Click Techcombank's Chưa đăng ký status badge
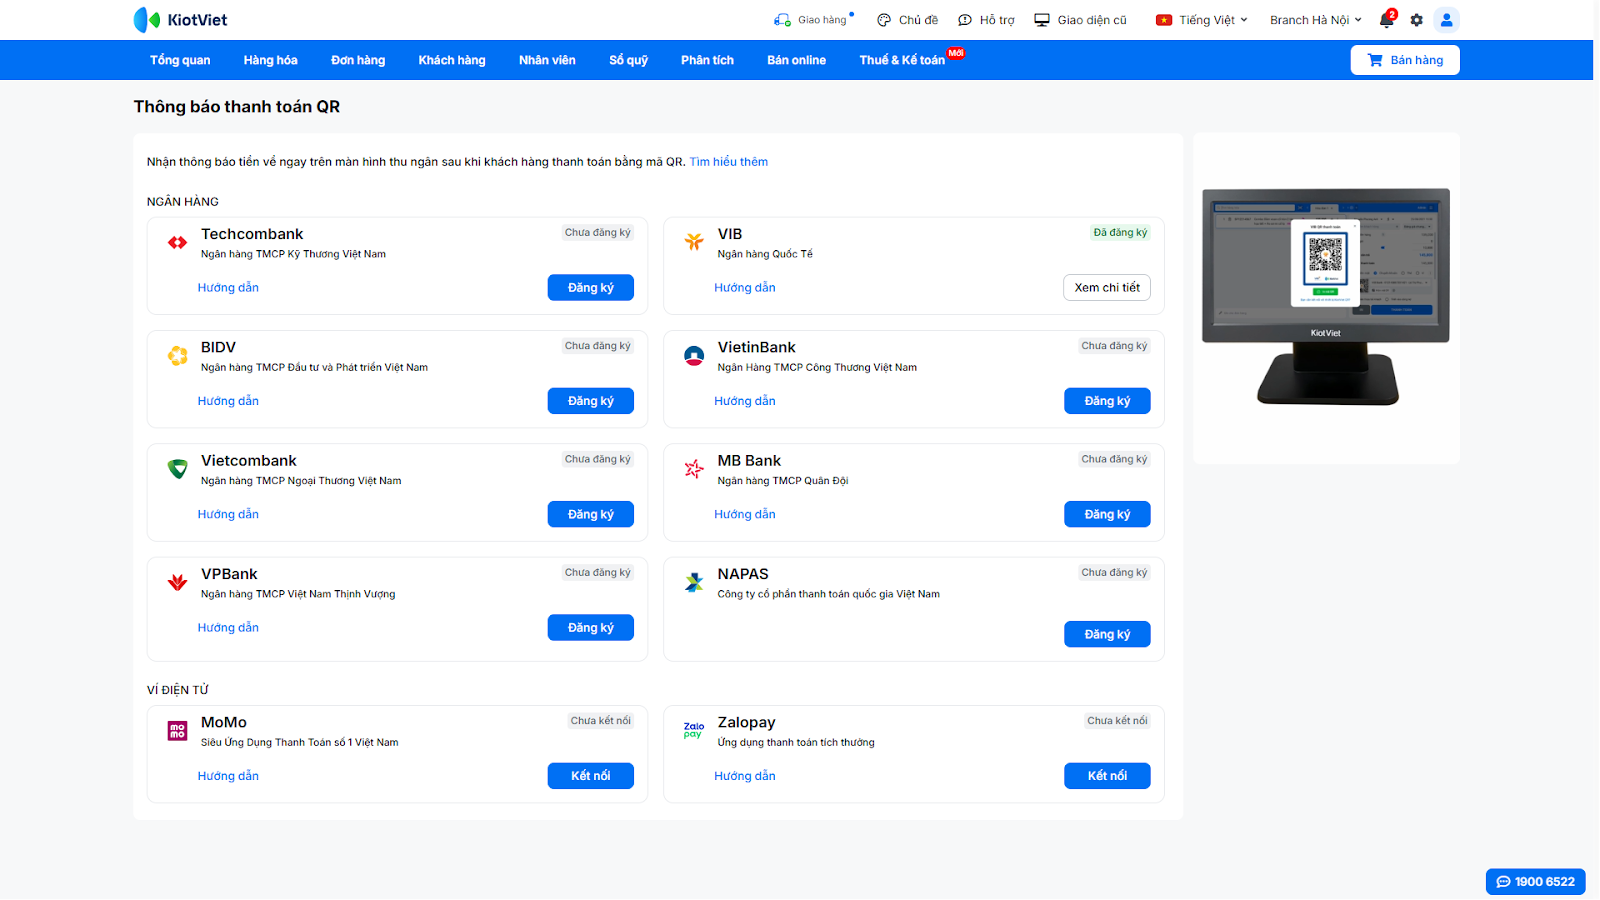 coord(598,232)
